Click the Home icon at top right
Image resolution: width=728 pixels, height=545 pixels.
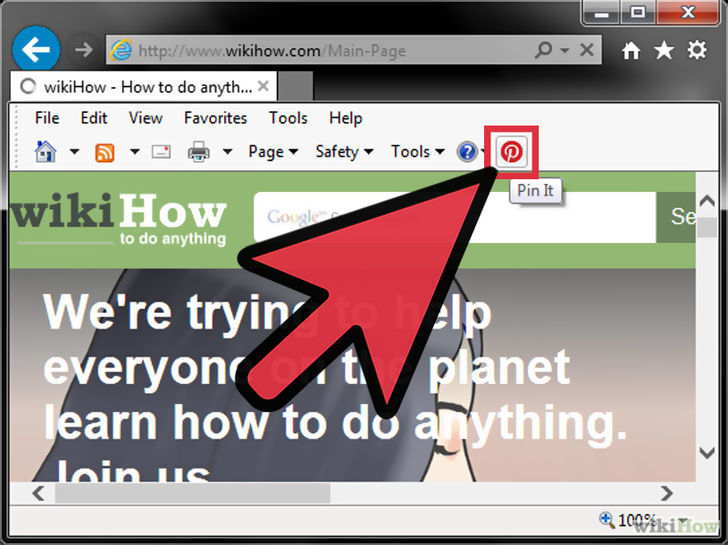tap(631, 50)
